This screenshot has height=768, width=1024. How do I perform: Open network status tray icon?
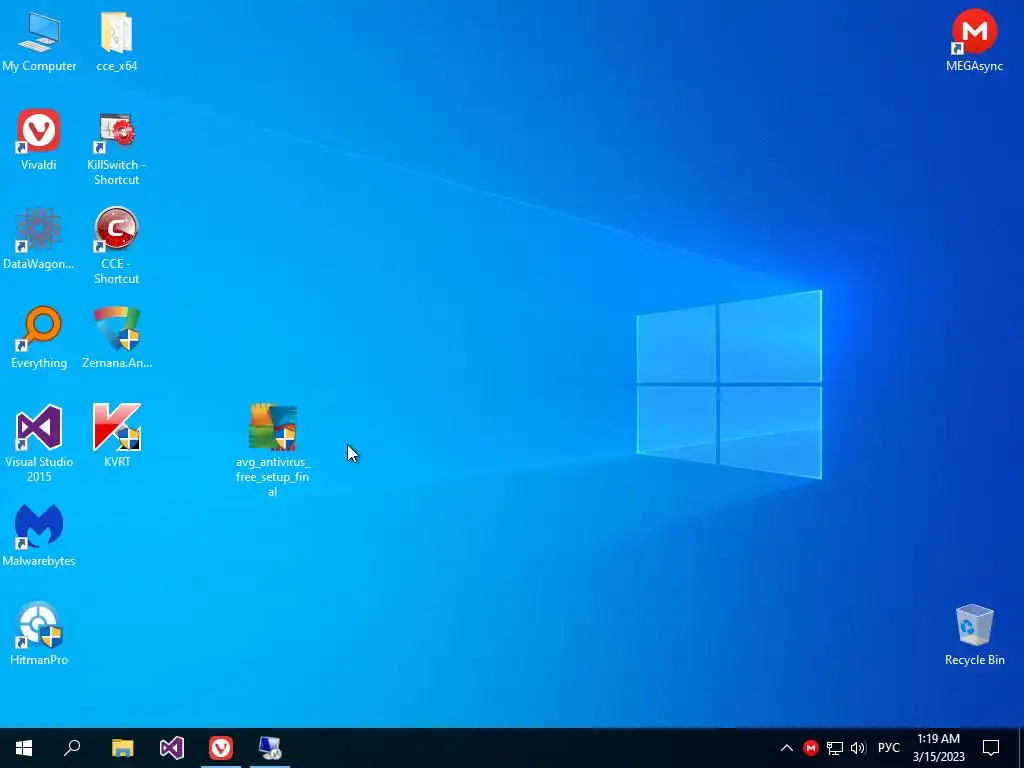tap(835, 748)
